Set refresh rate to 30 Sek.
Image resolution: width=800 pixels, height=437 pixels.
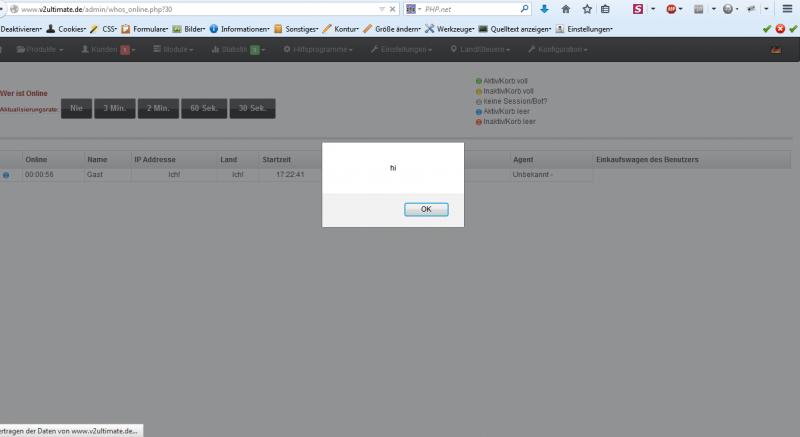click(x=251, y=108)
